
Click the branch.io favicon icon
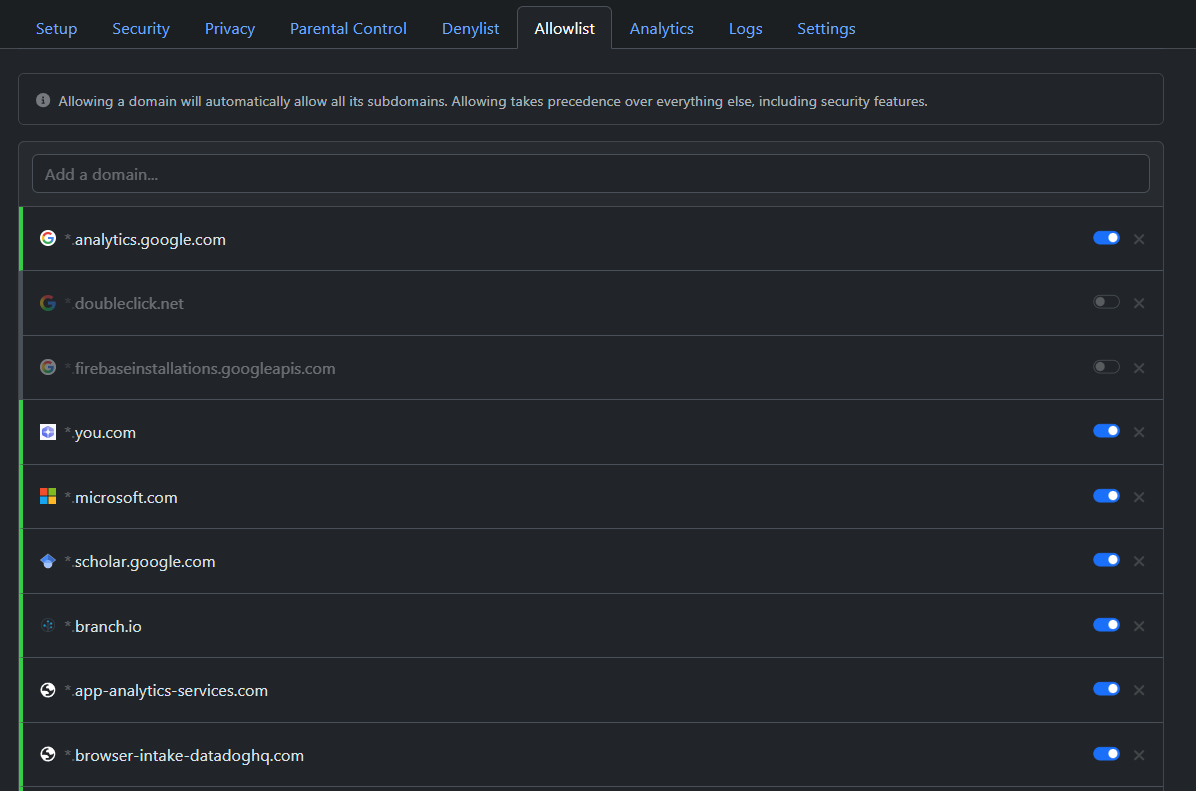tap(47, 626)
